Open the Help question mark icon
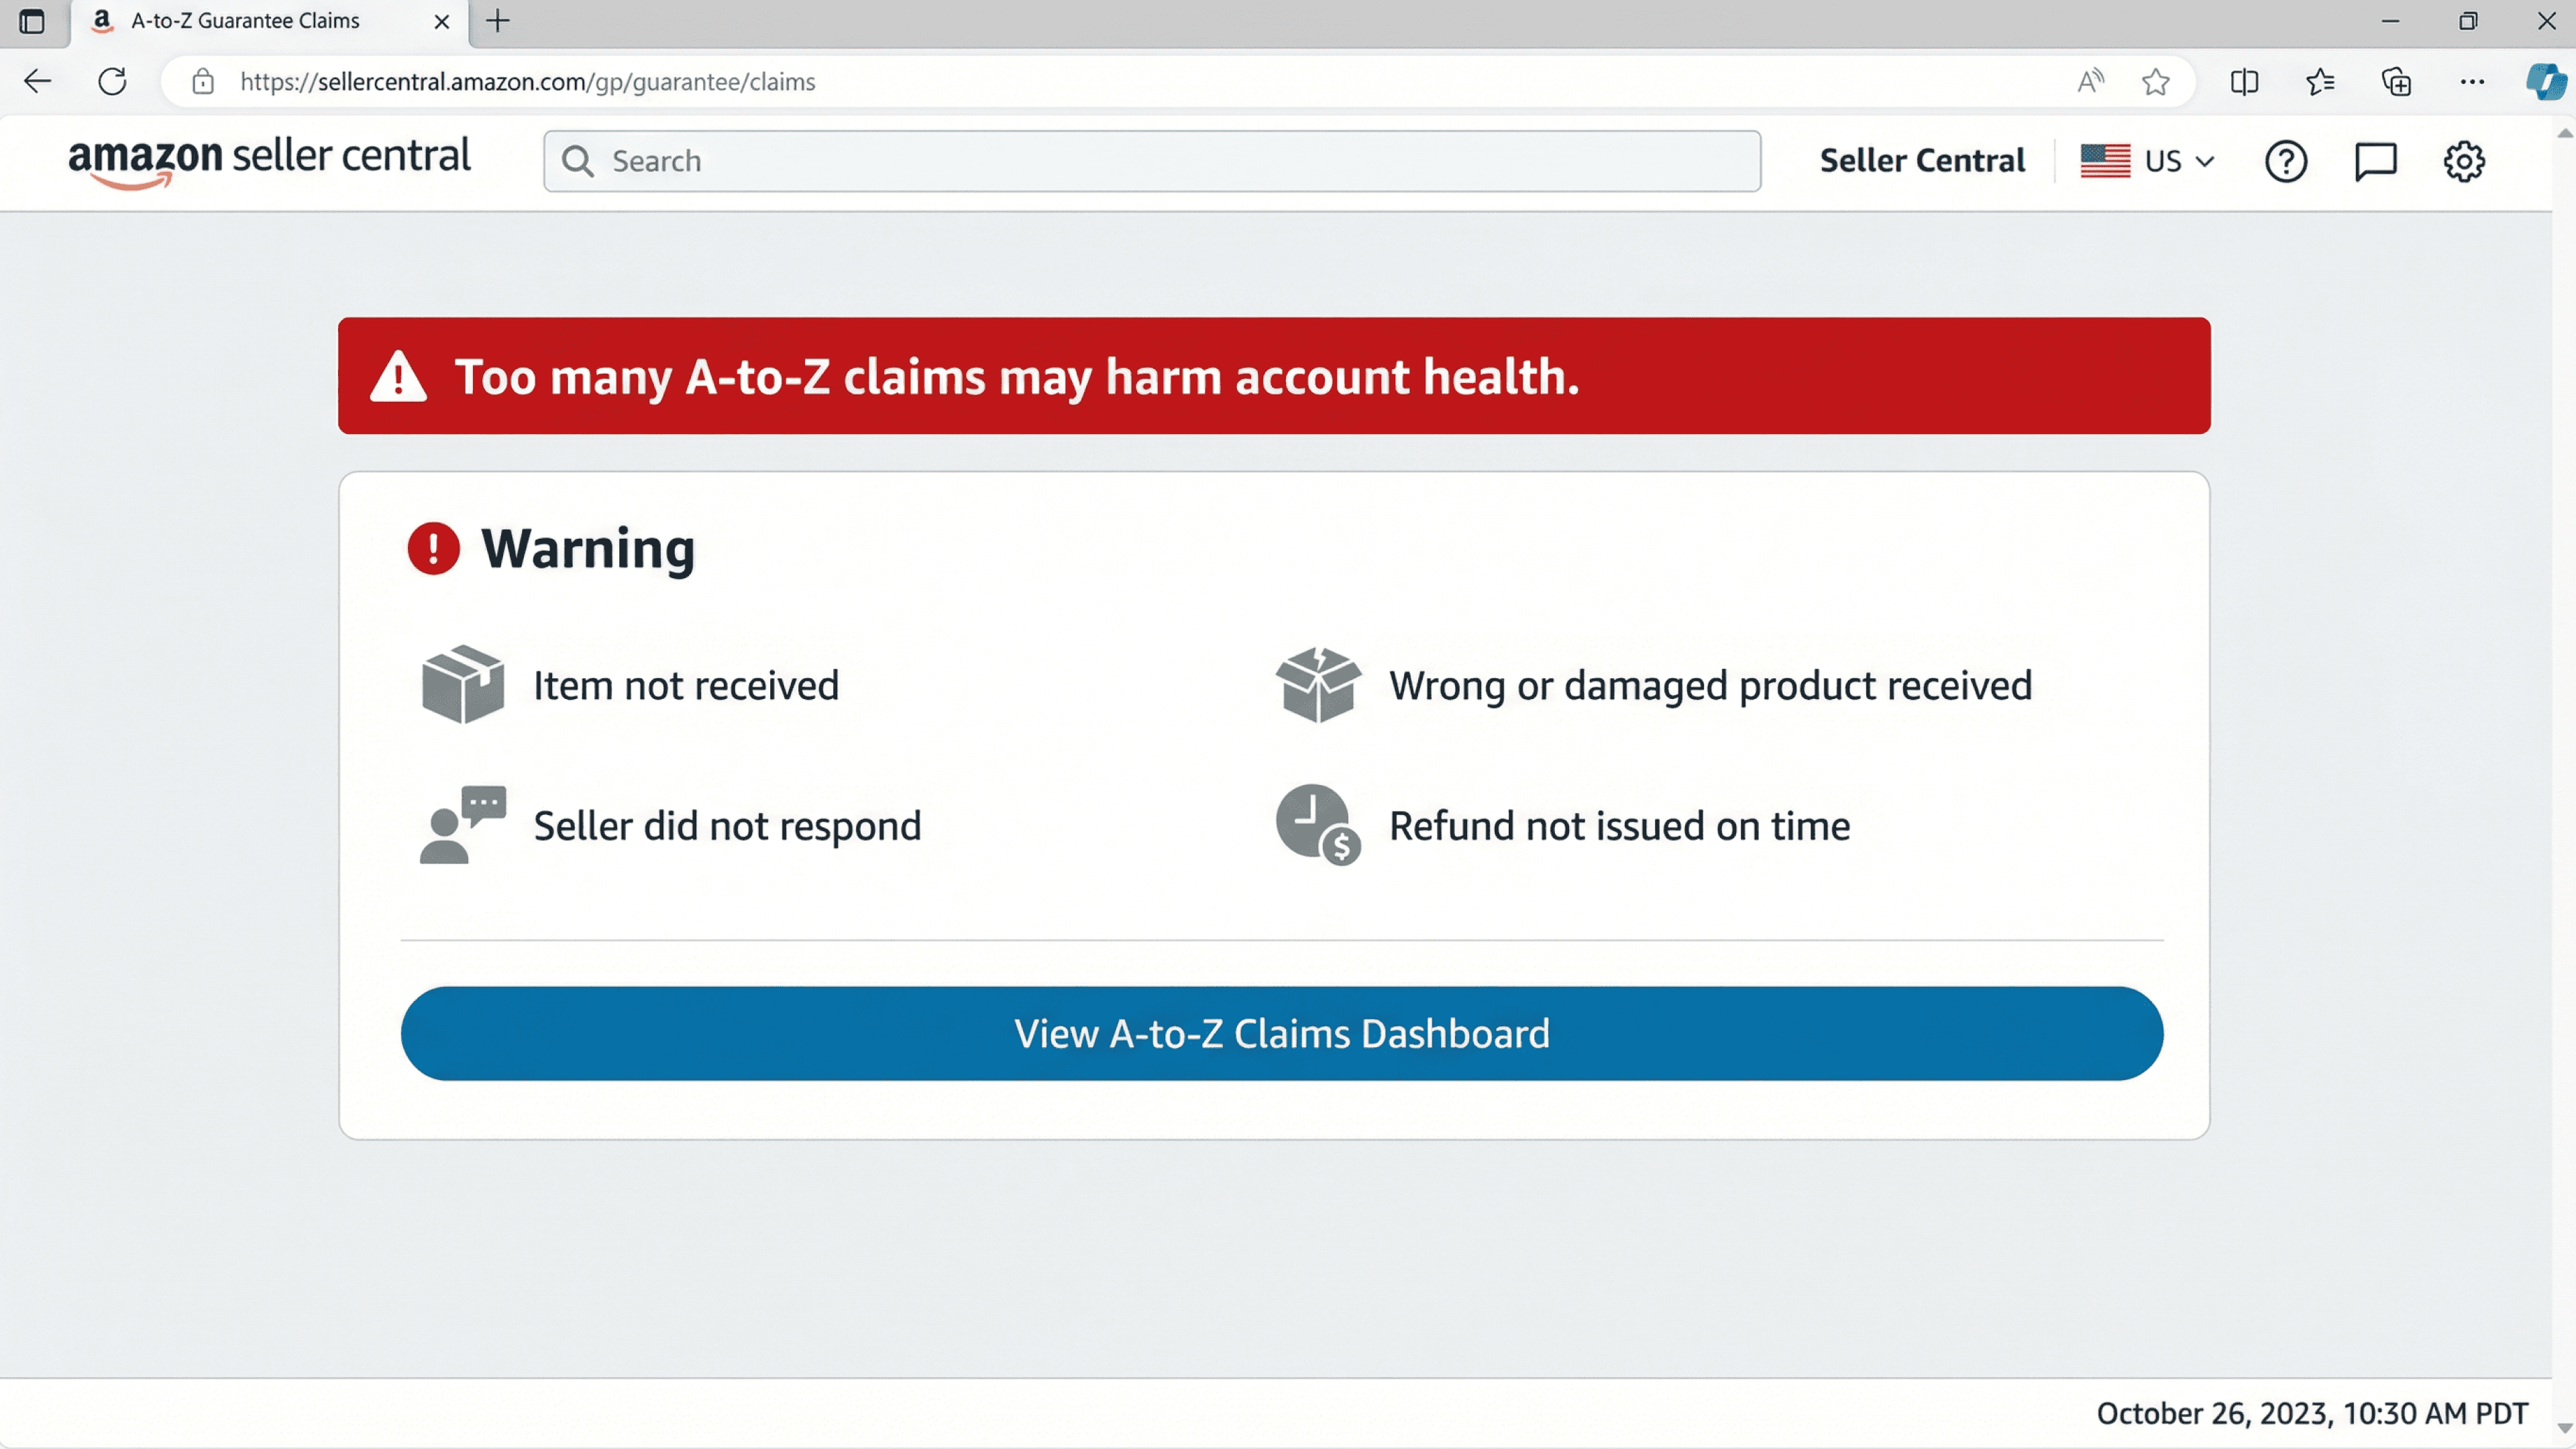 2285,161
